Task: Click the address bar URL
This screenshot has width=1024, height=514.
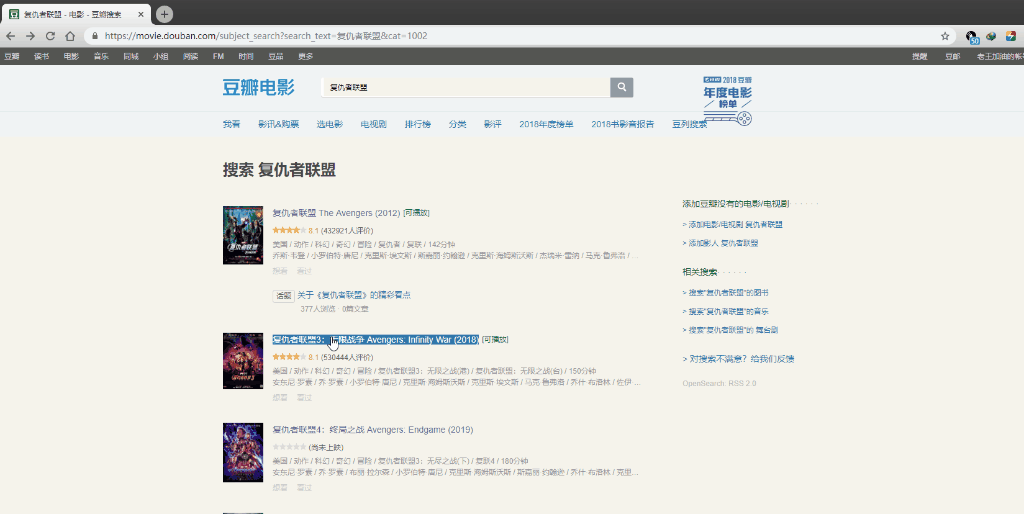Action: pyautogui.click(x=266, y=36)
